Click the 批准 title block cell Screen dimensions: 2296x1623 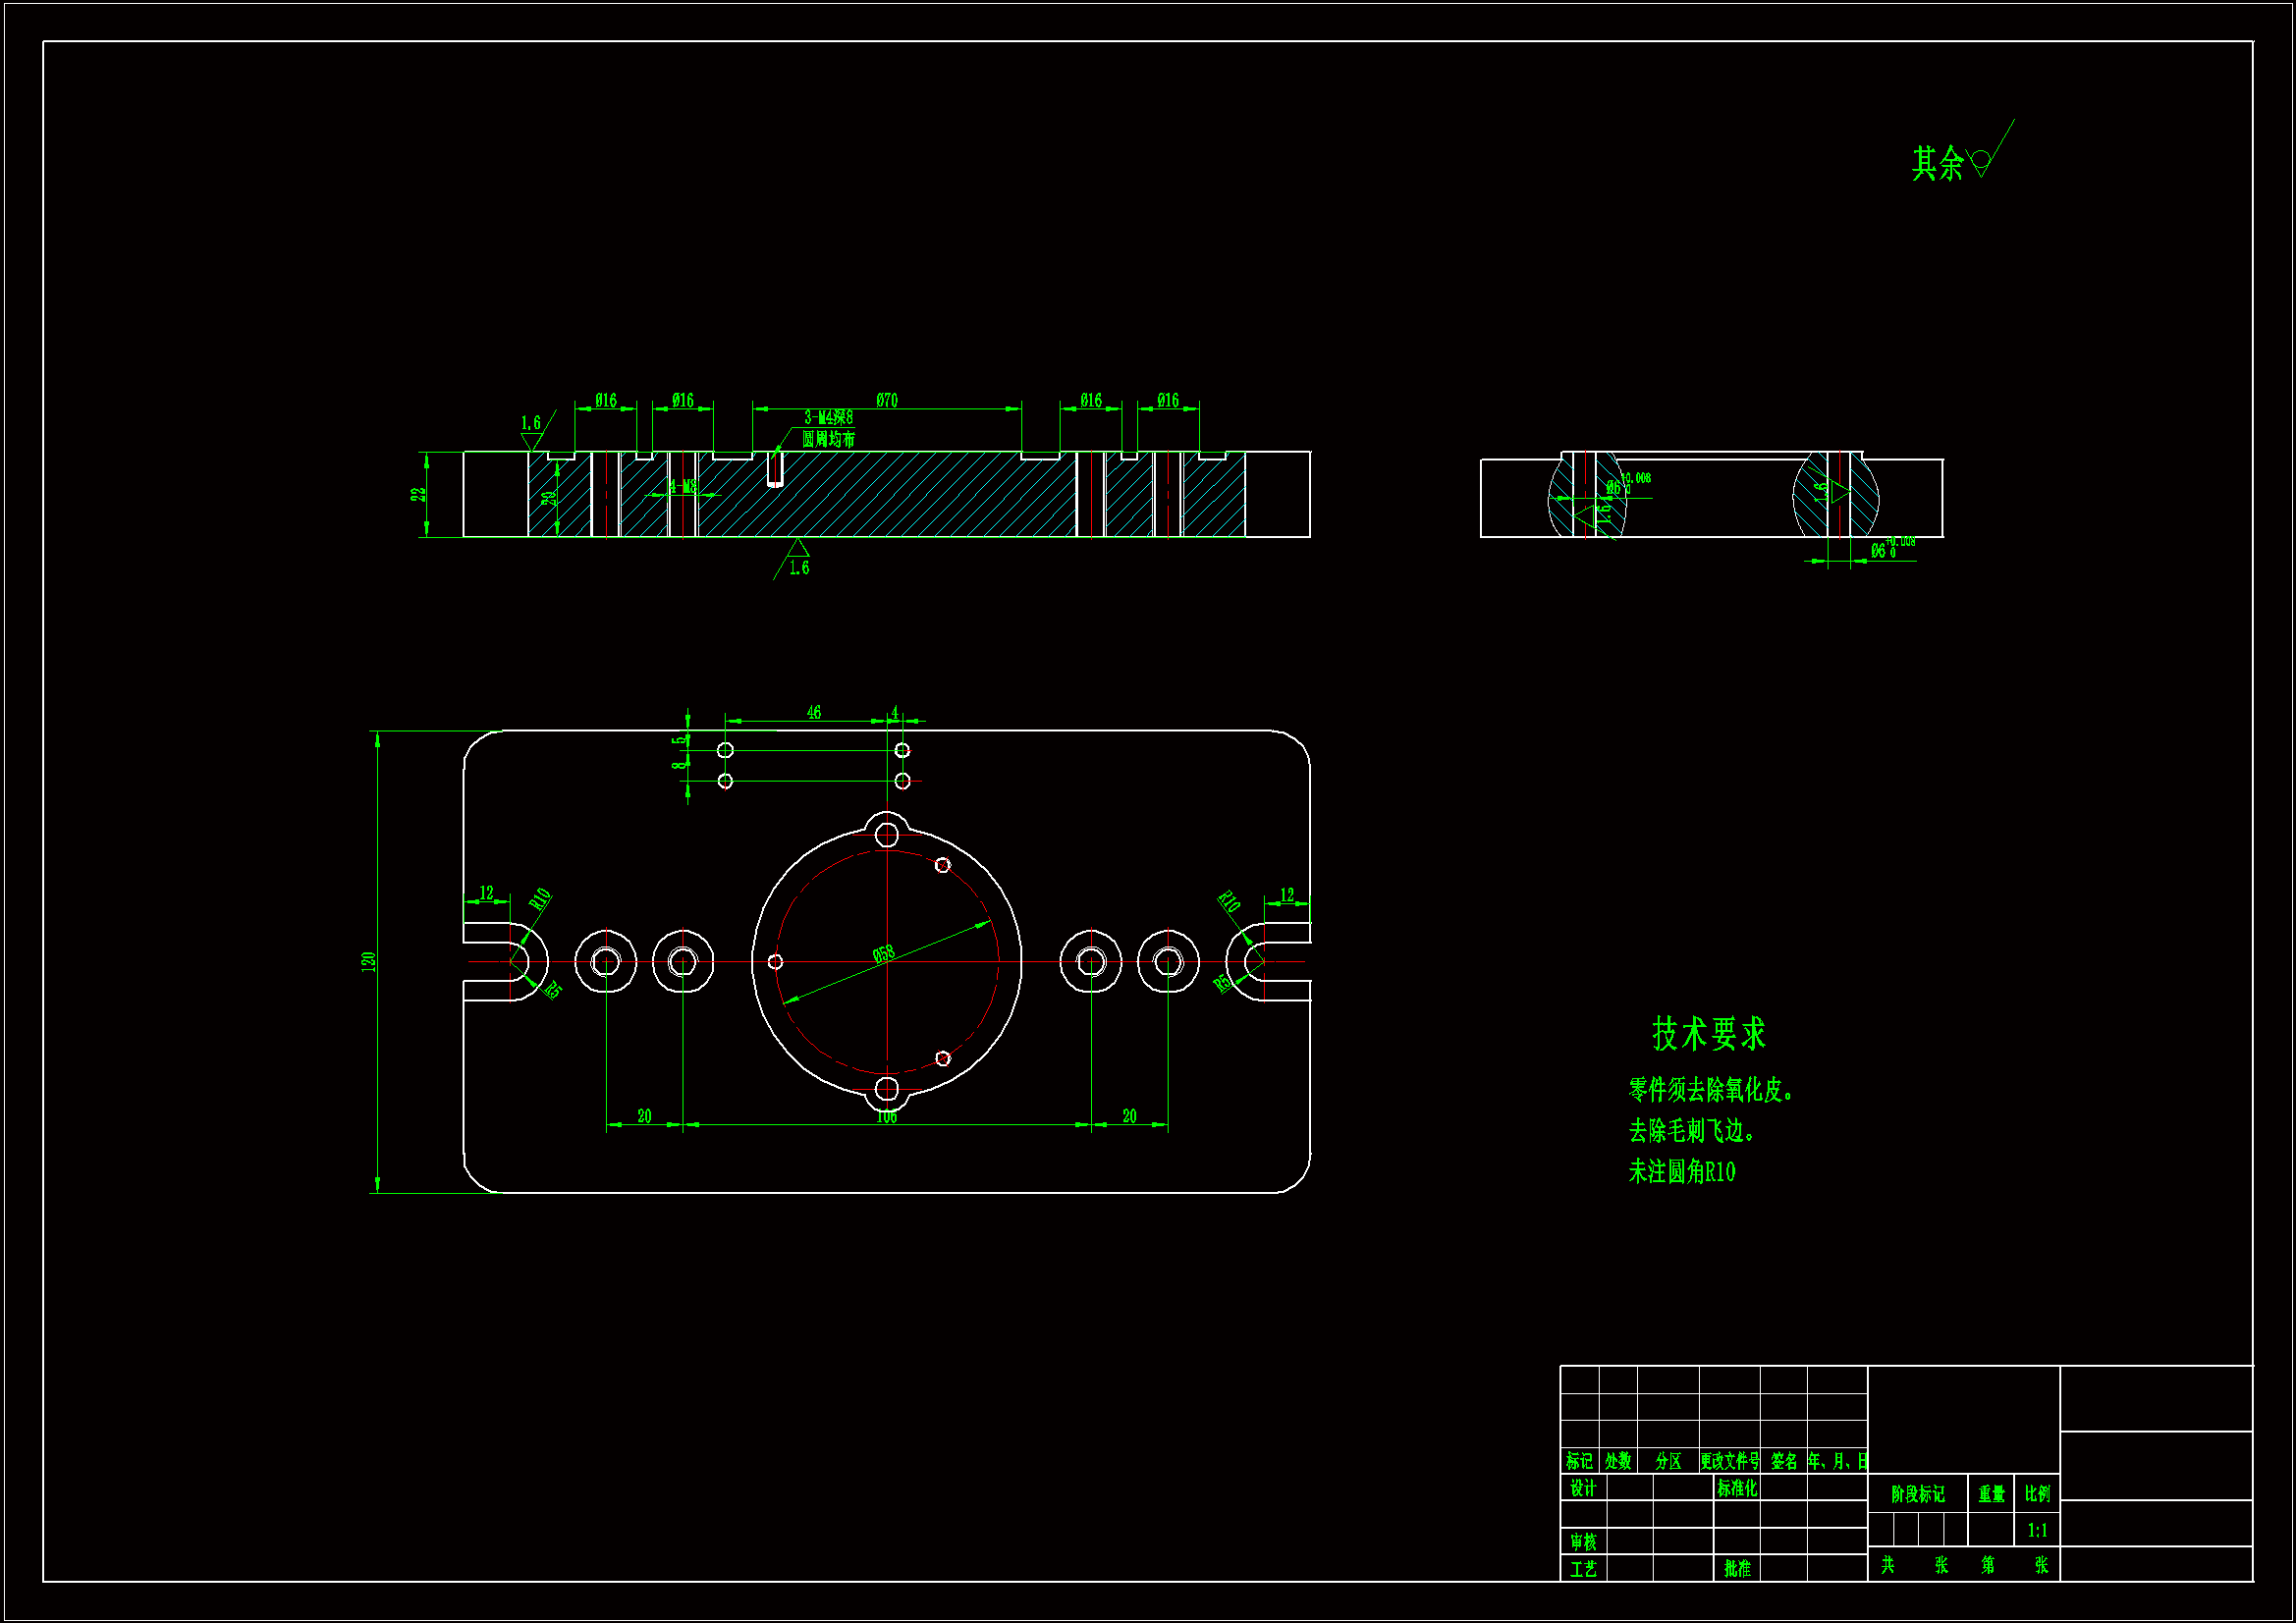coord(1737,1569)
